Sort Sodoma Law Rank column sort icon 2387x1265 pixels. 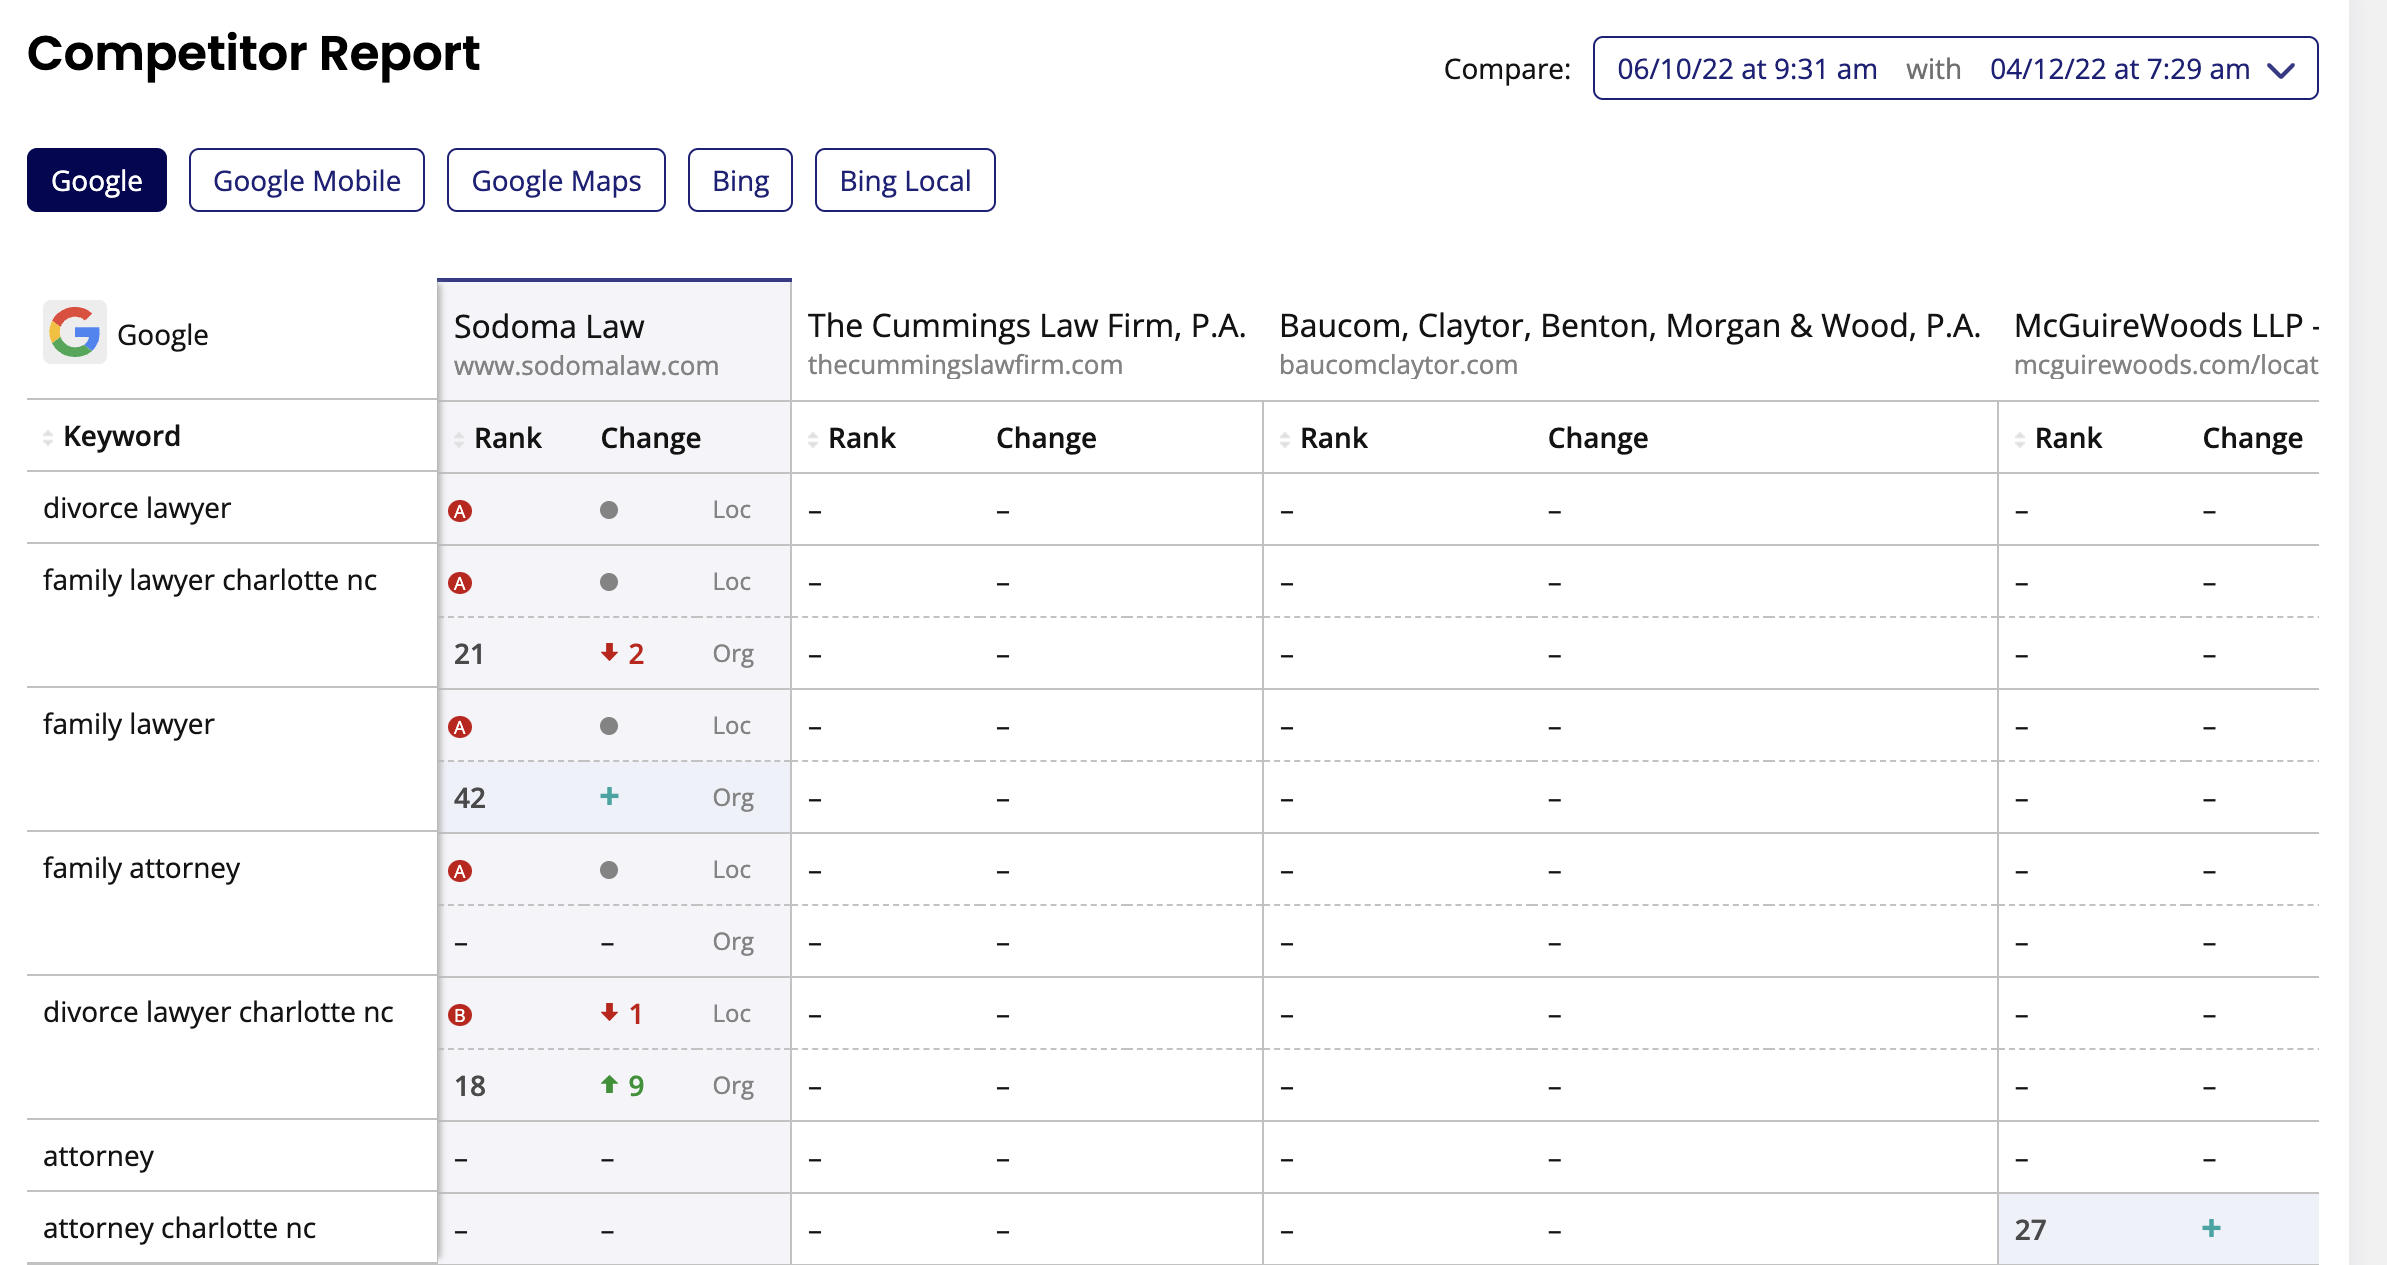pos(459,439)
